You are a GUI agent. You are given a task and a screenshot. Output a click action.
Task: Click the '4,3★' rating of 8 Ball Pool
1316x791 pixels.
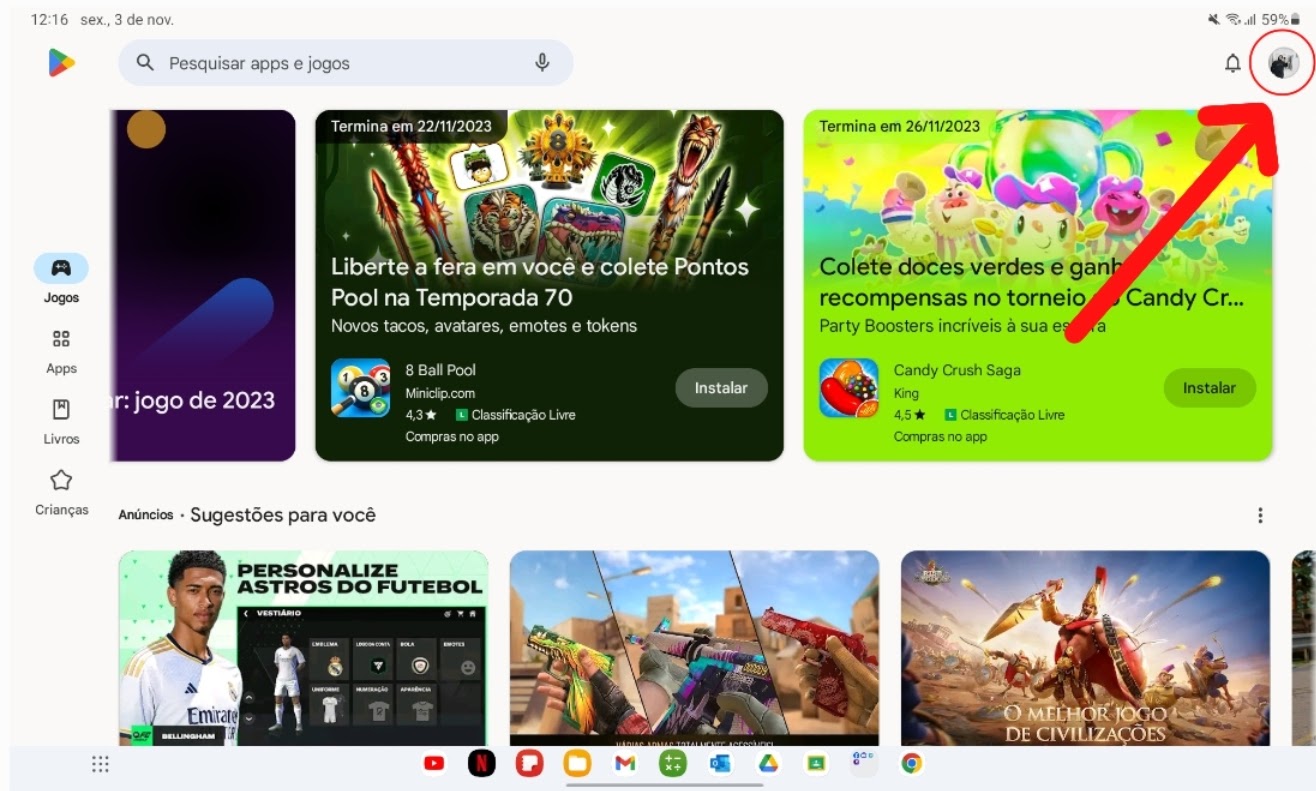[421, 415]
